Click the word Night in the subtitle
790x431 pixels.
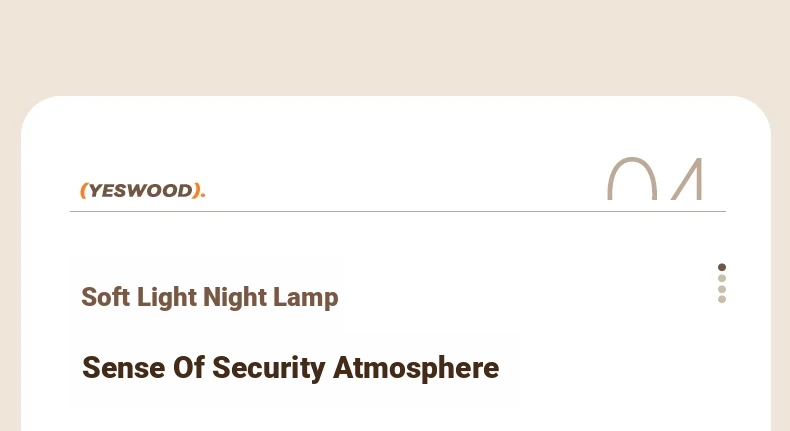(234, 297)
